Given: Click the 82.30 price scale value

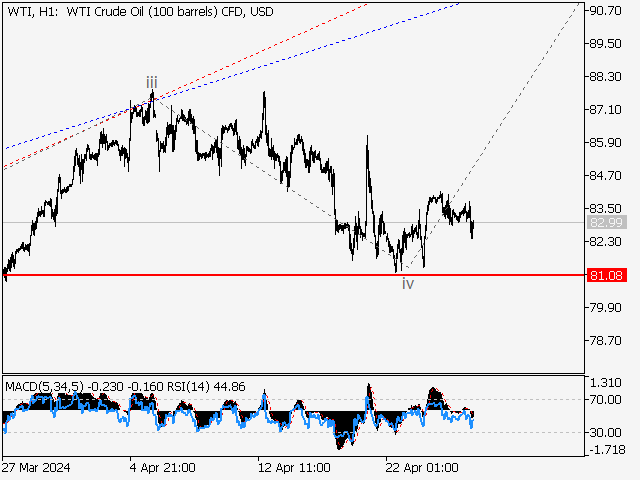Looking at the screenshot, I should 605,242.
